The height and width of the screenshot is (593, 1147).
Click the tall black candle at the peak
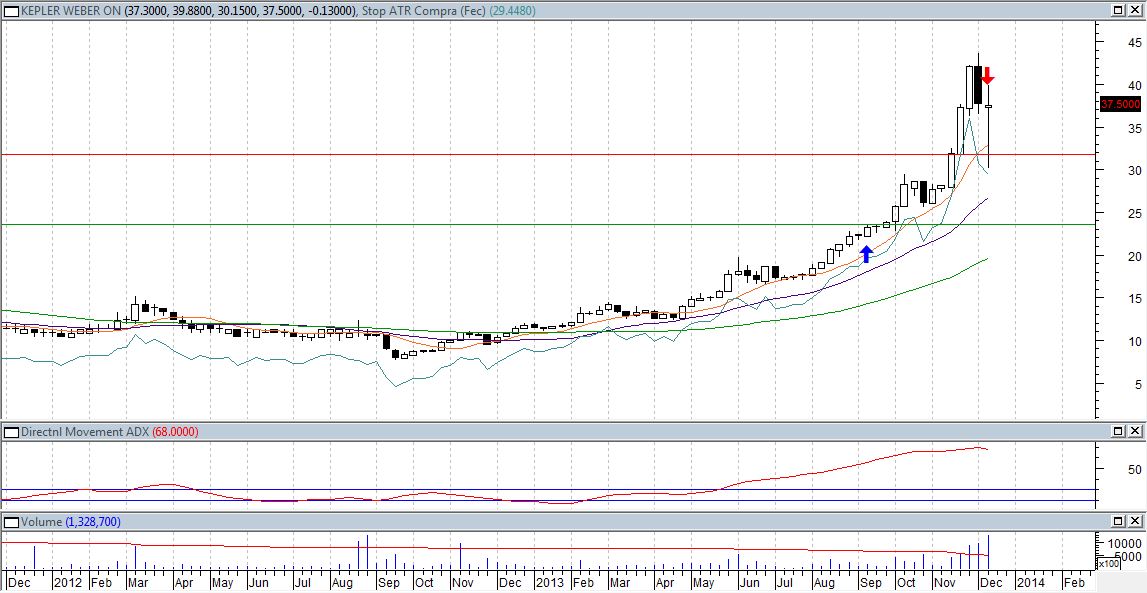978,85
